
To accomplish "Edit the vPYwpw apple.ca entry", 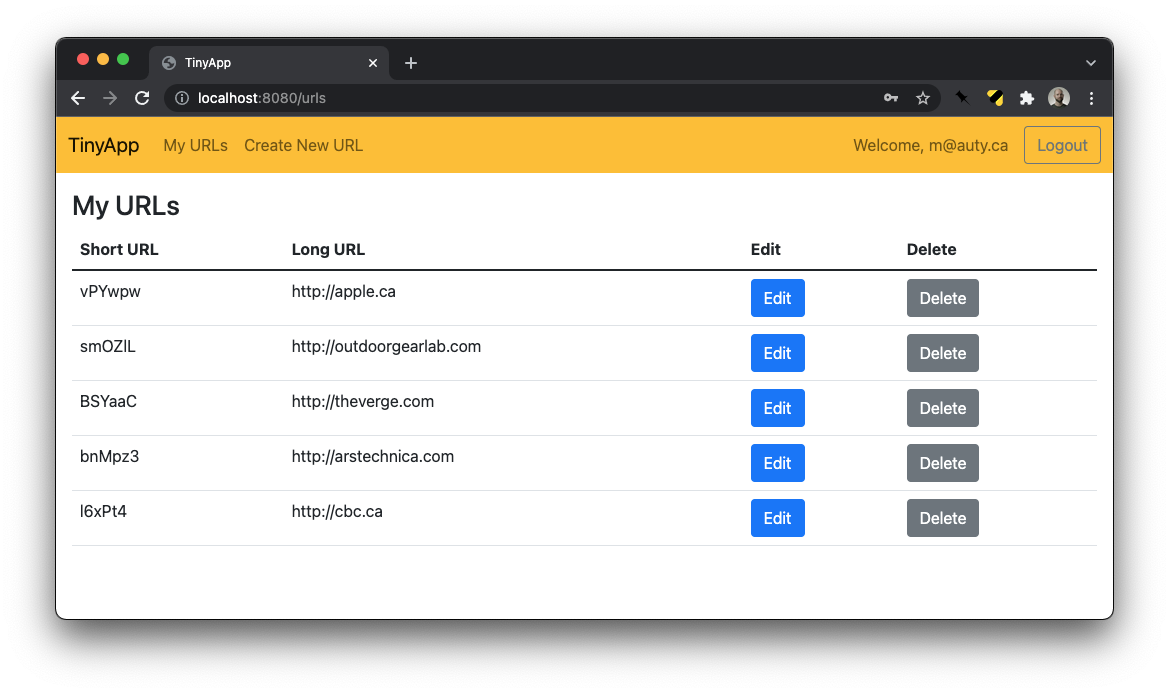I will click(778, 298).
